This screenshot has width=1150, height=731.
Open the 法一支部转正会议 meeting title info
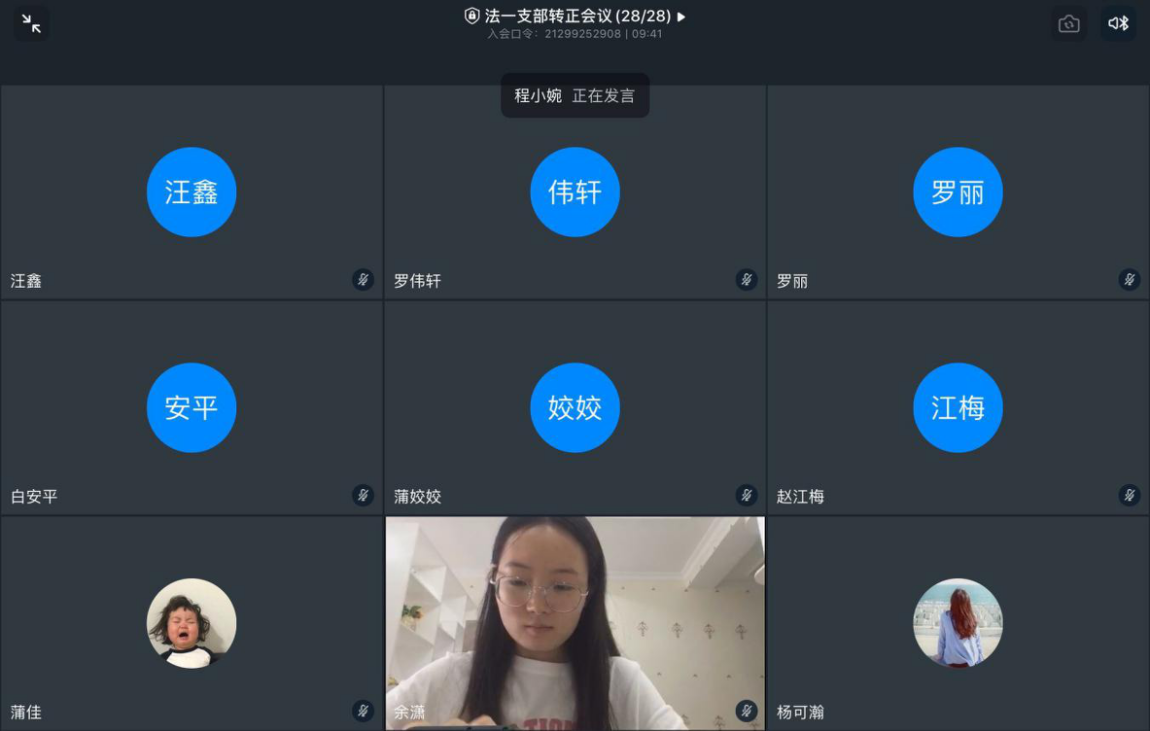[x=576, y=16]
